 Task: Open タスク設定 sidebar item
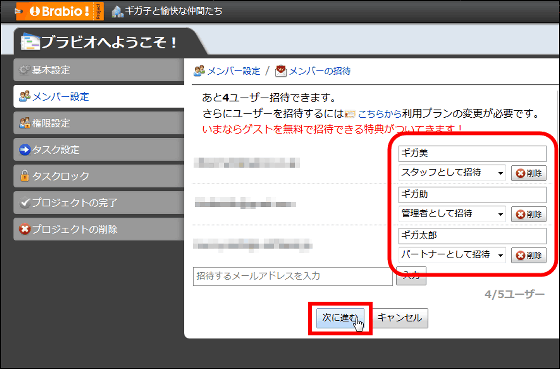point(99,150)
